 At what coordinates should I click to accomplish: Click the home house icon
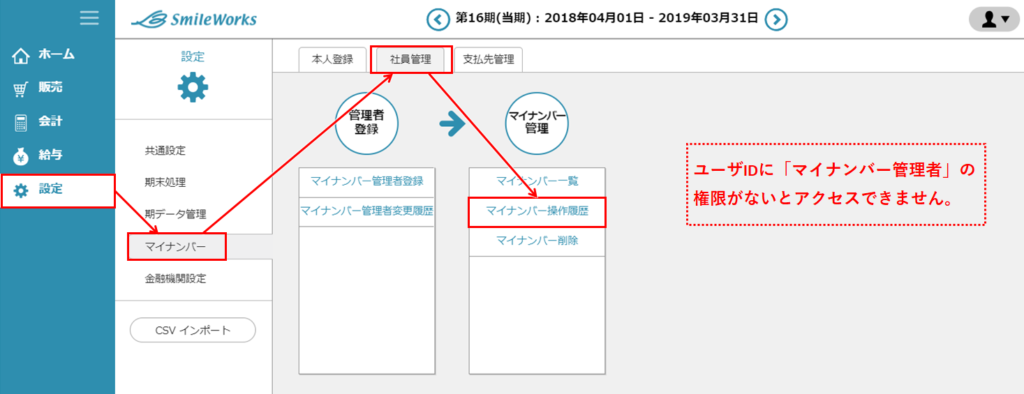click(22, 56)
